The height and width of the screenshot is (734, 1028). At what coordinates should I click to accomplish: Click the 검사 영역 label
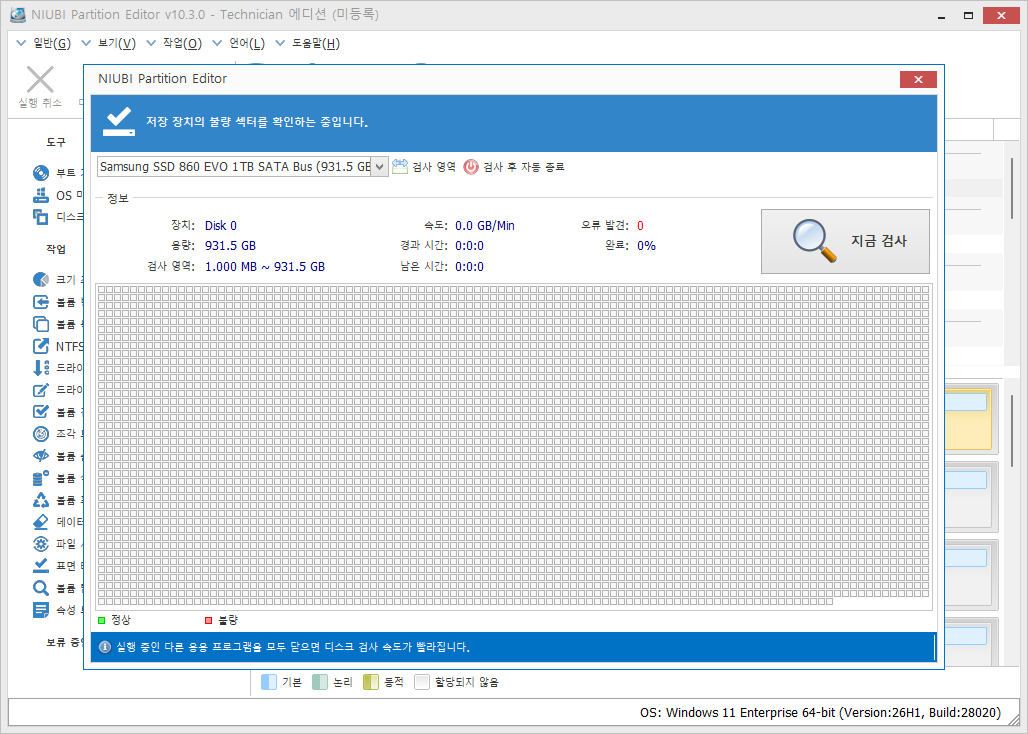point(433,167)
